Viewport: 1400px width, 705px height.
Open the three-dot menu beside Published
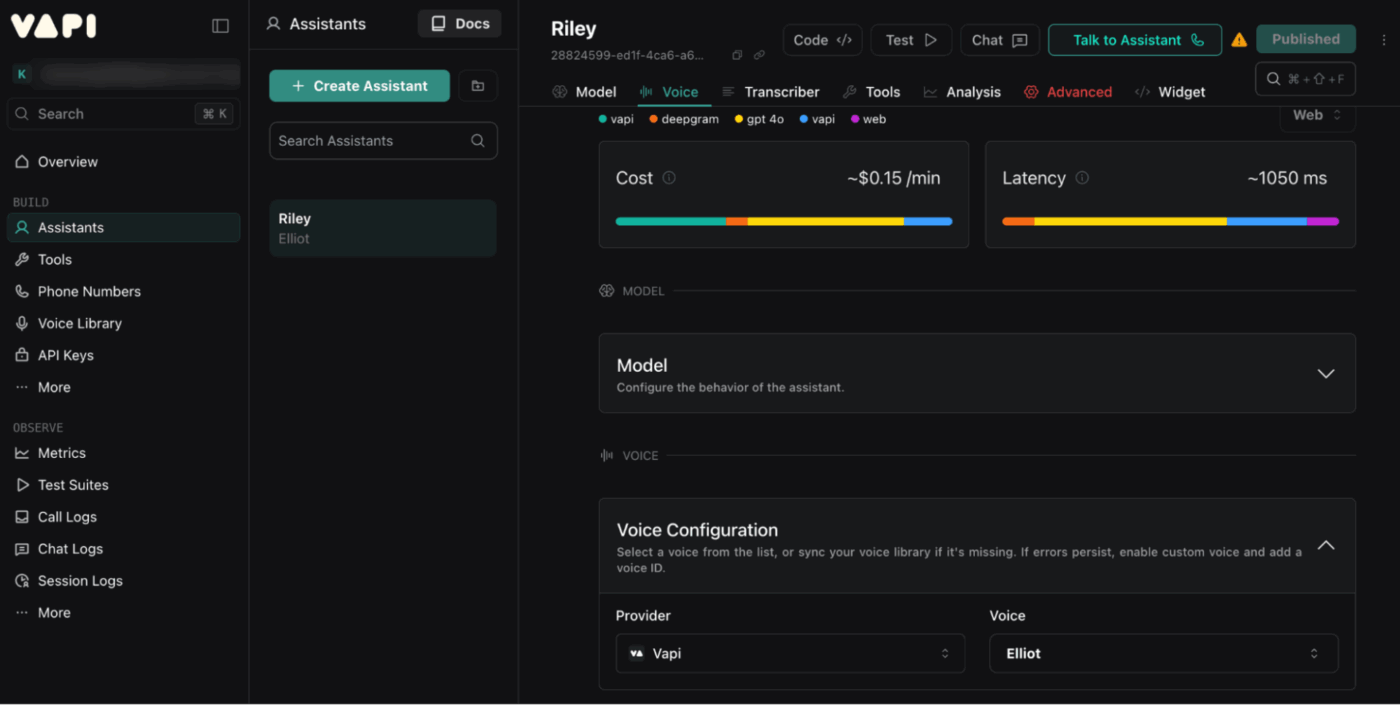1384,40
